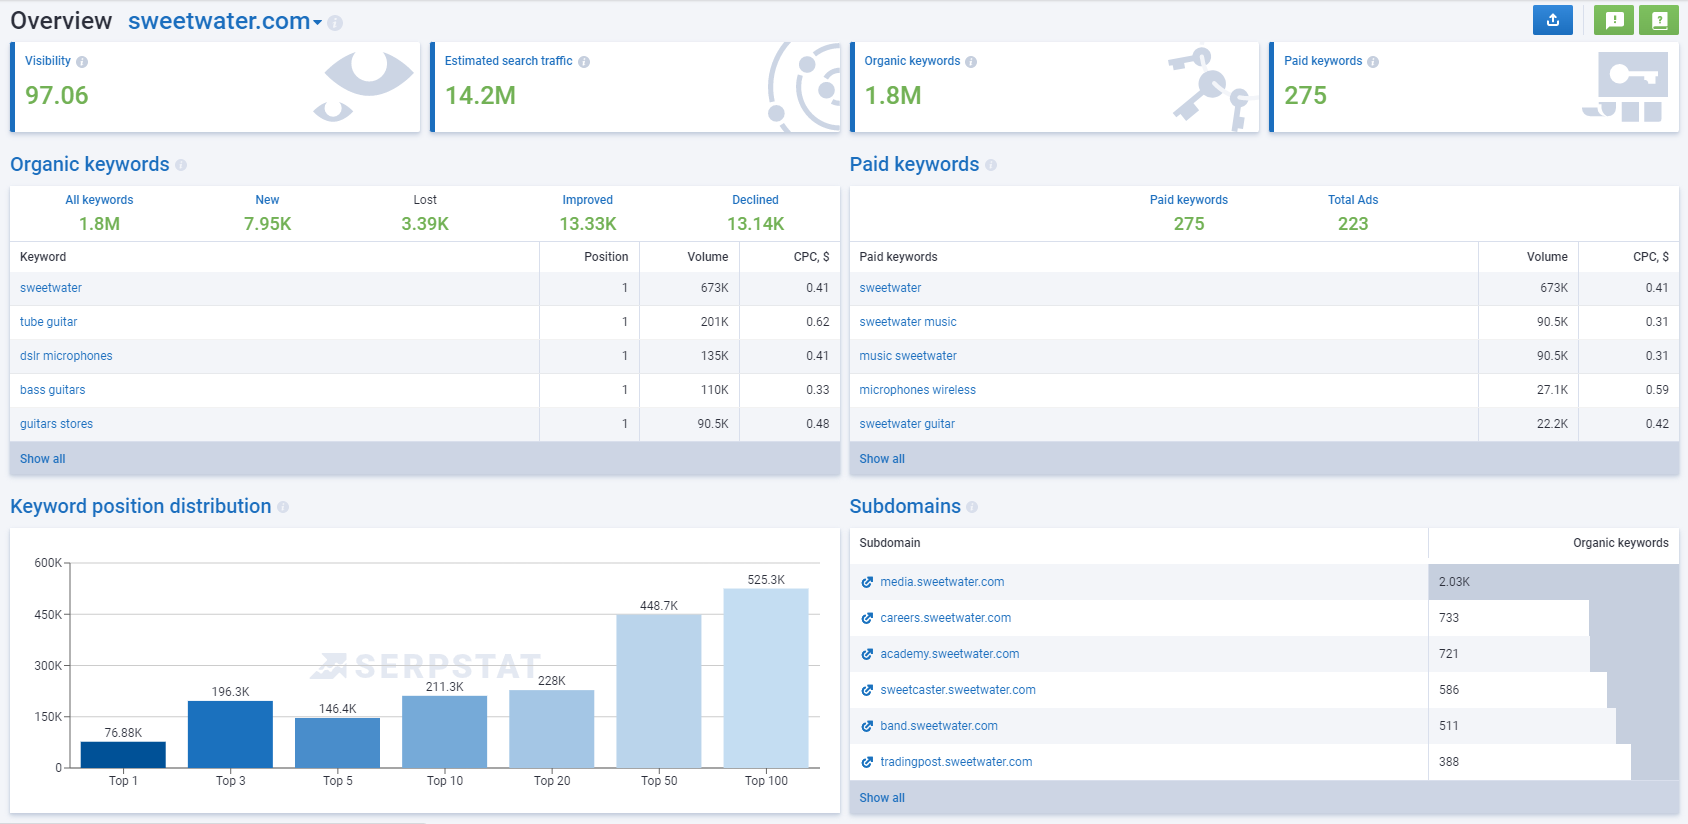Image resolution: width=1688 pixels, height=824 pixels.
Task: Click info icon next to Keyword position distribution
Action: [x=283, y=507]
